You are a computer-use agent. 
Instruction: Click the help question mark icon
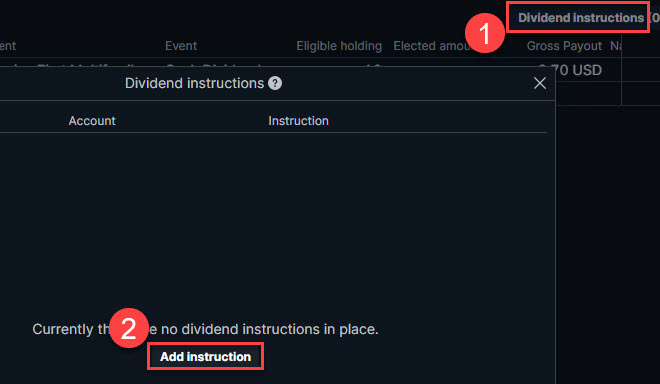pos(275,83)
